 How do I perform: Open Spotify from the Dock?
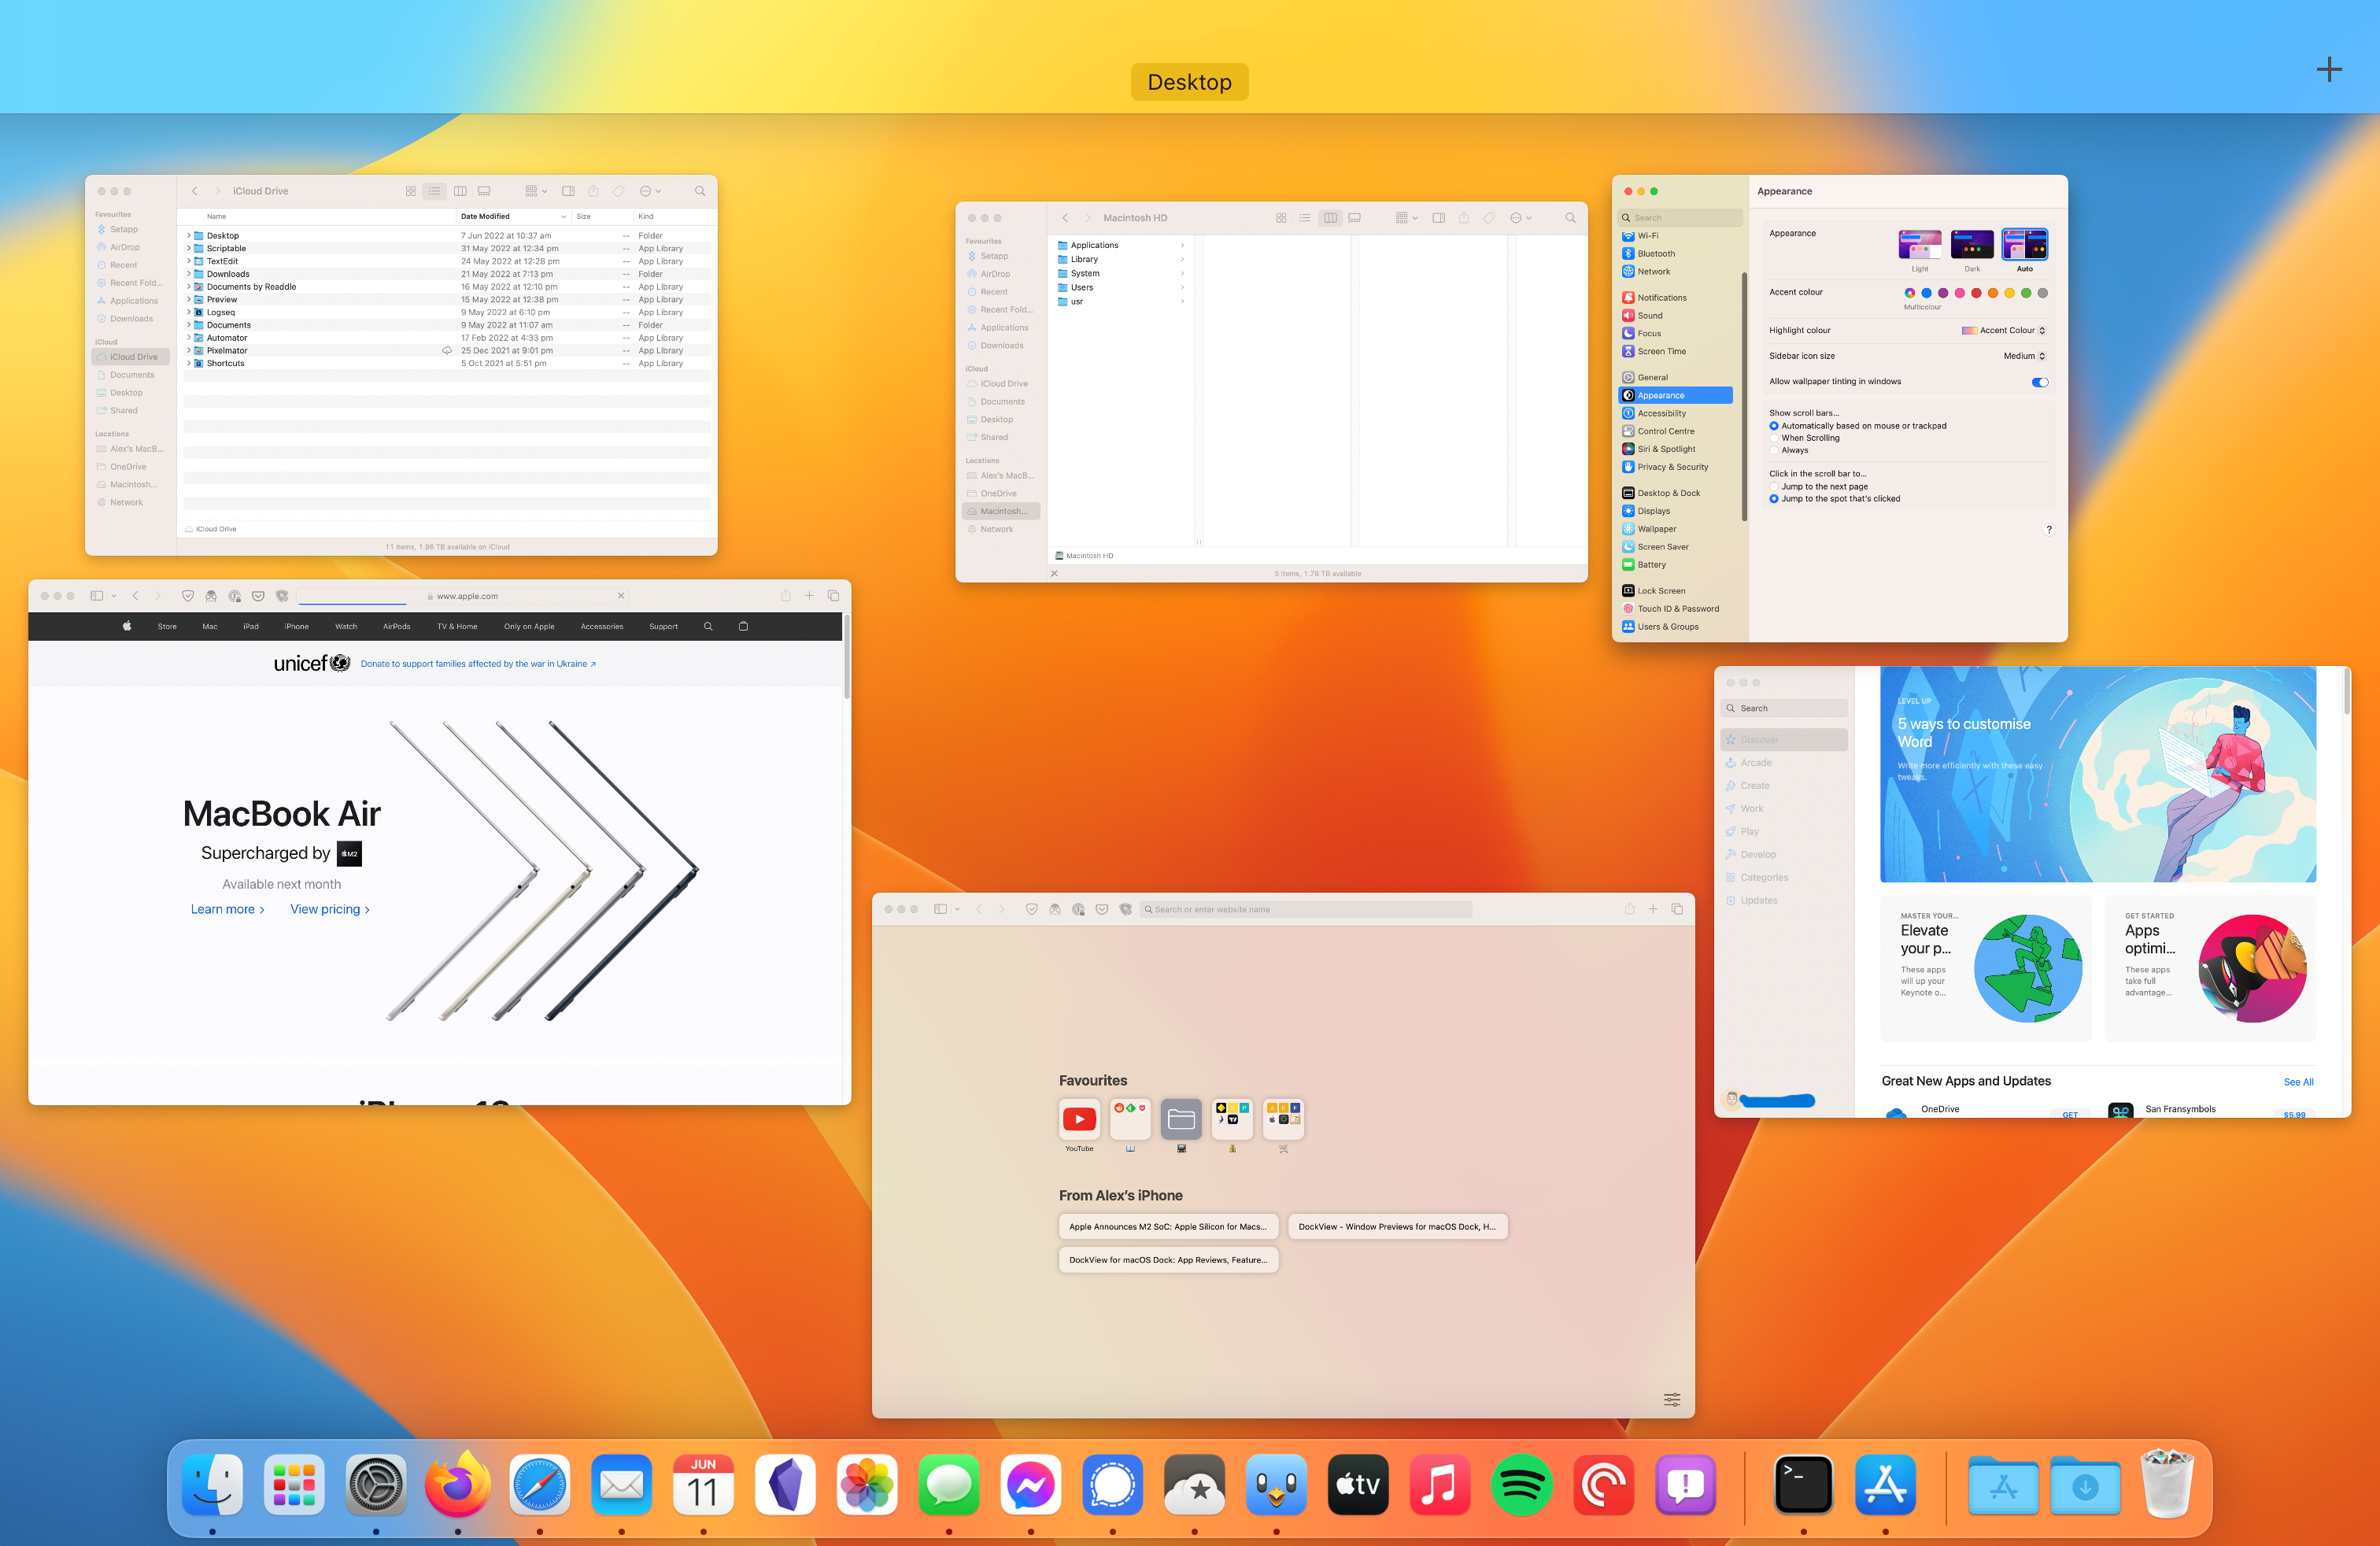point(1521,1486)
